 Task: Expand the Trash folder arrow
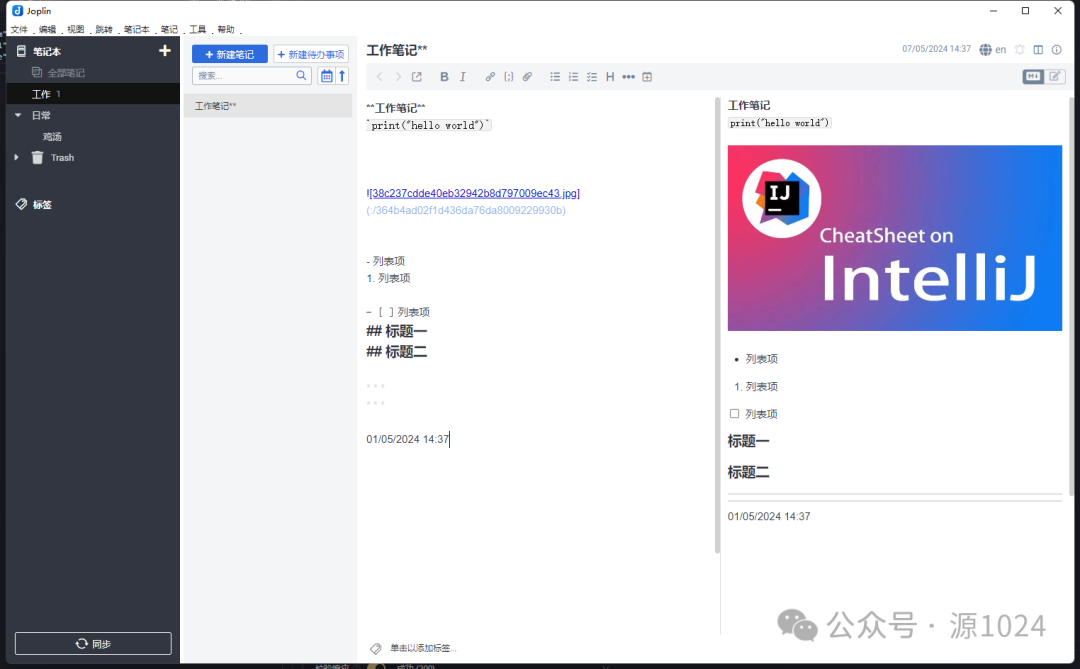(x=17, y=157)
